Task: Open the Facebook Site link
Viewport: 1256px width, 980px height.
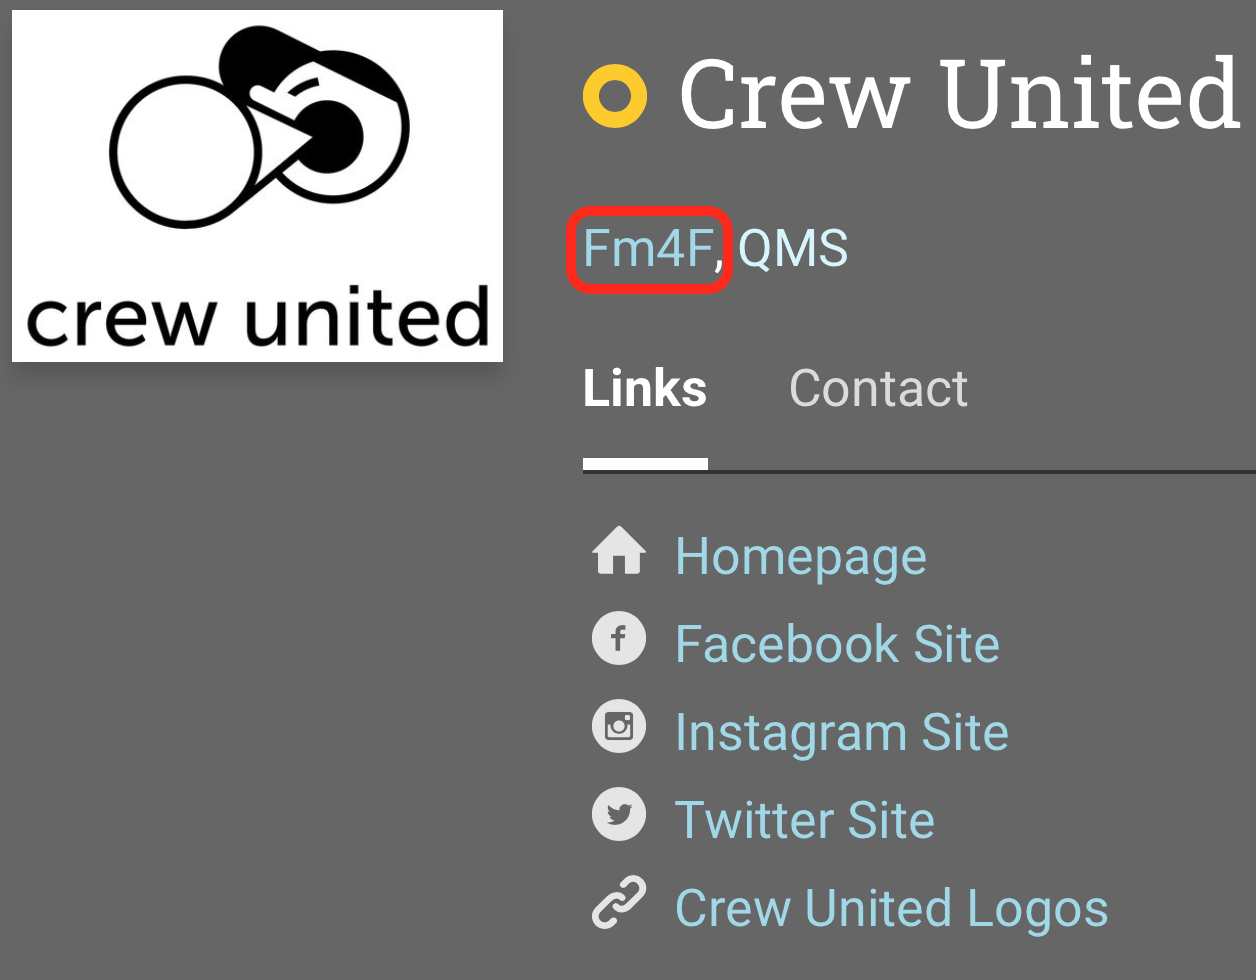Action: click(x=838, y=643)
